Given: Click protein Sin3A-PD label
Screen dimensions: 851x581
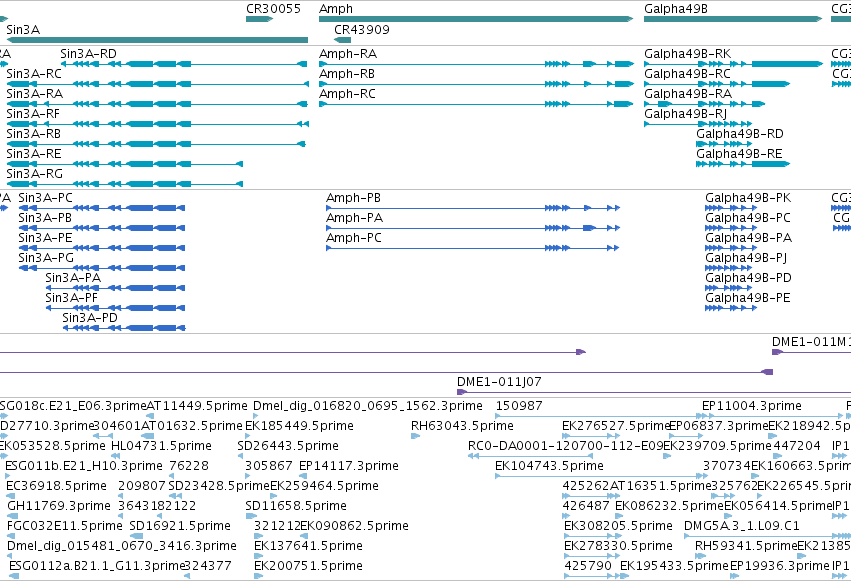Looking at the screenshot, I should [x=90, y=318].
